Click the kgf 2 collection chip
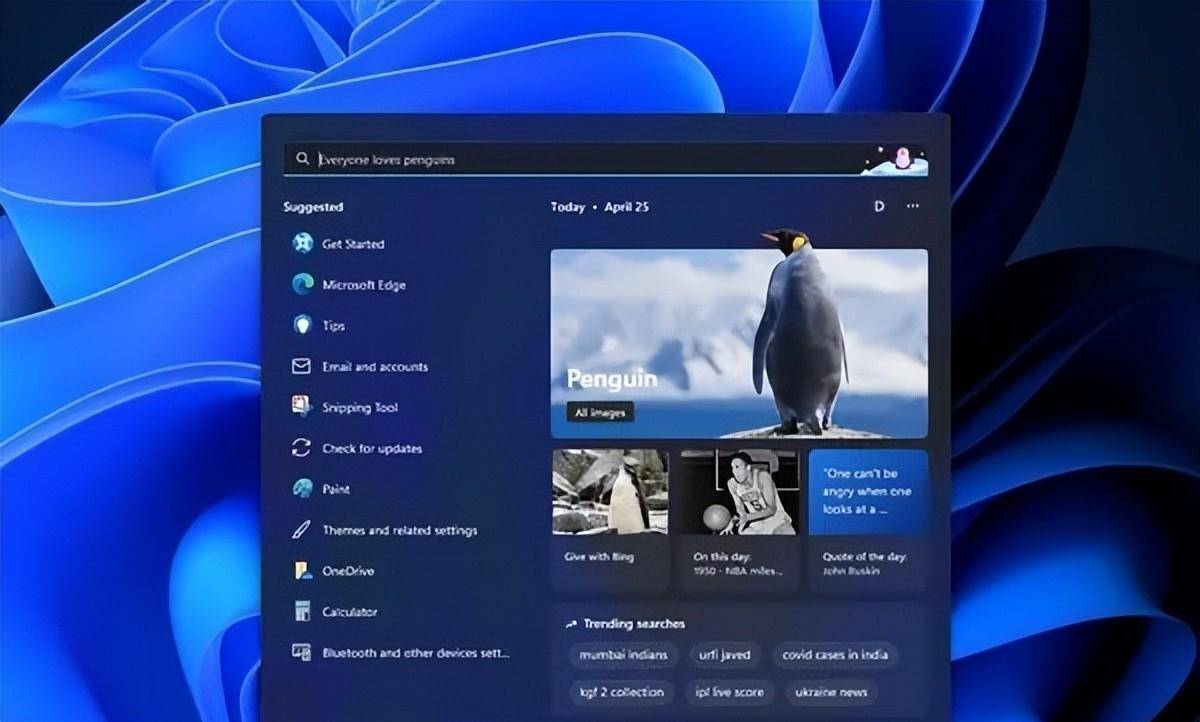1200x722 pixels. pyautogui.click(x=622, y=692)
